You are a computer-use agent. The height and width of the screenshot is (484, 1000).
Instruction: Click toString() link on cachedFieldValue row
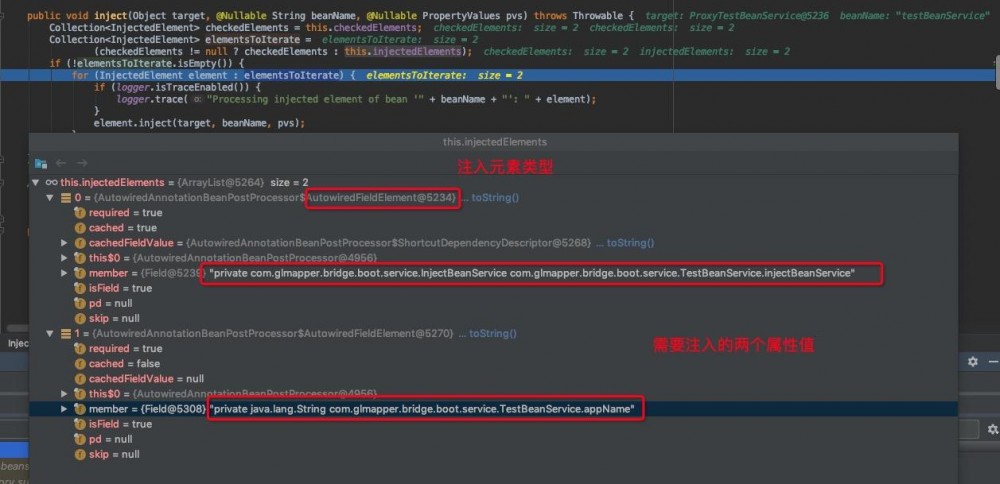coord(630,243)
